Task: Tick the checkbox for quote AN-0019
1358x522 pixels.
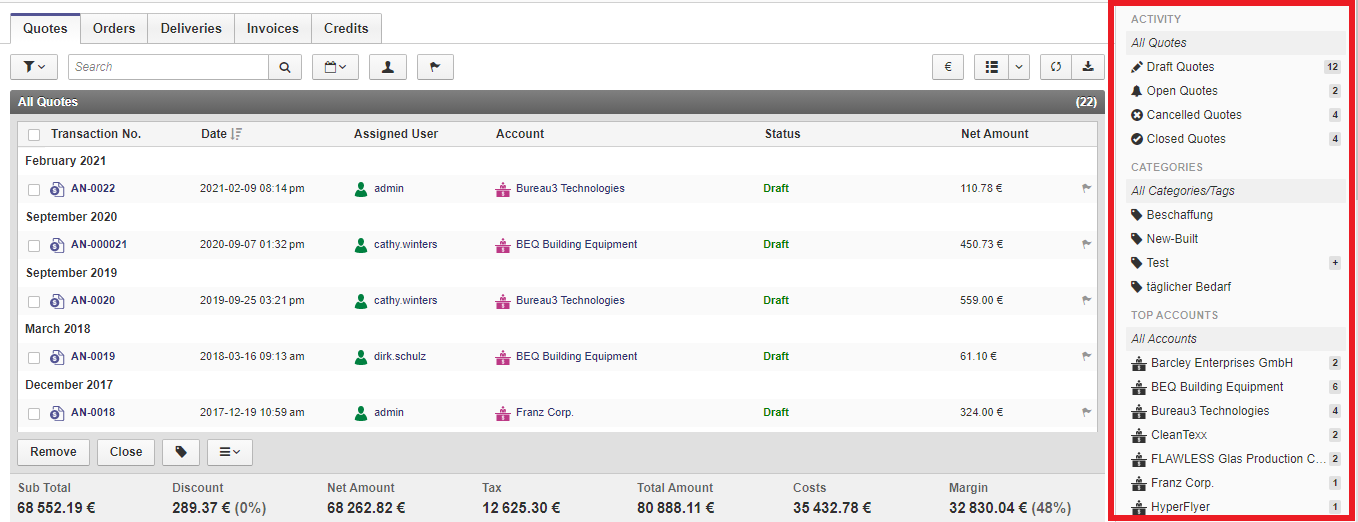Action: tap(34, 357)
